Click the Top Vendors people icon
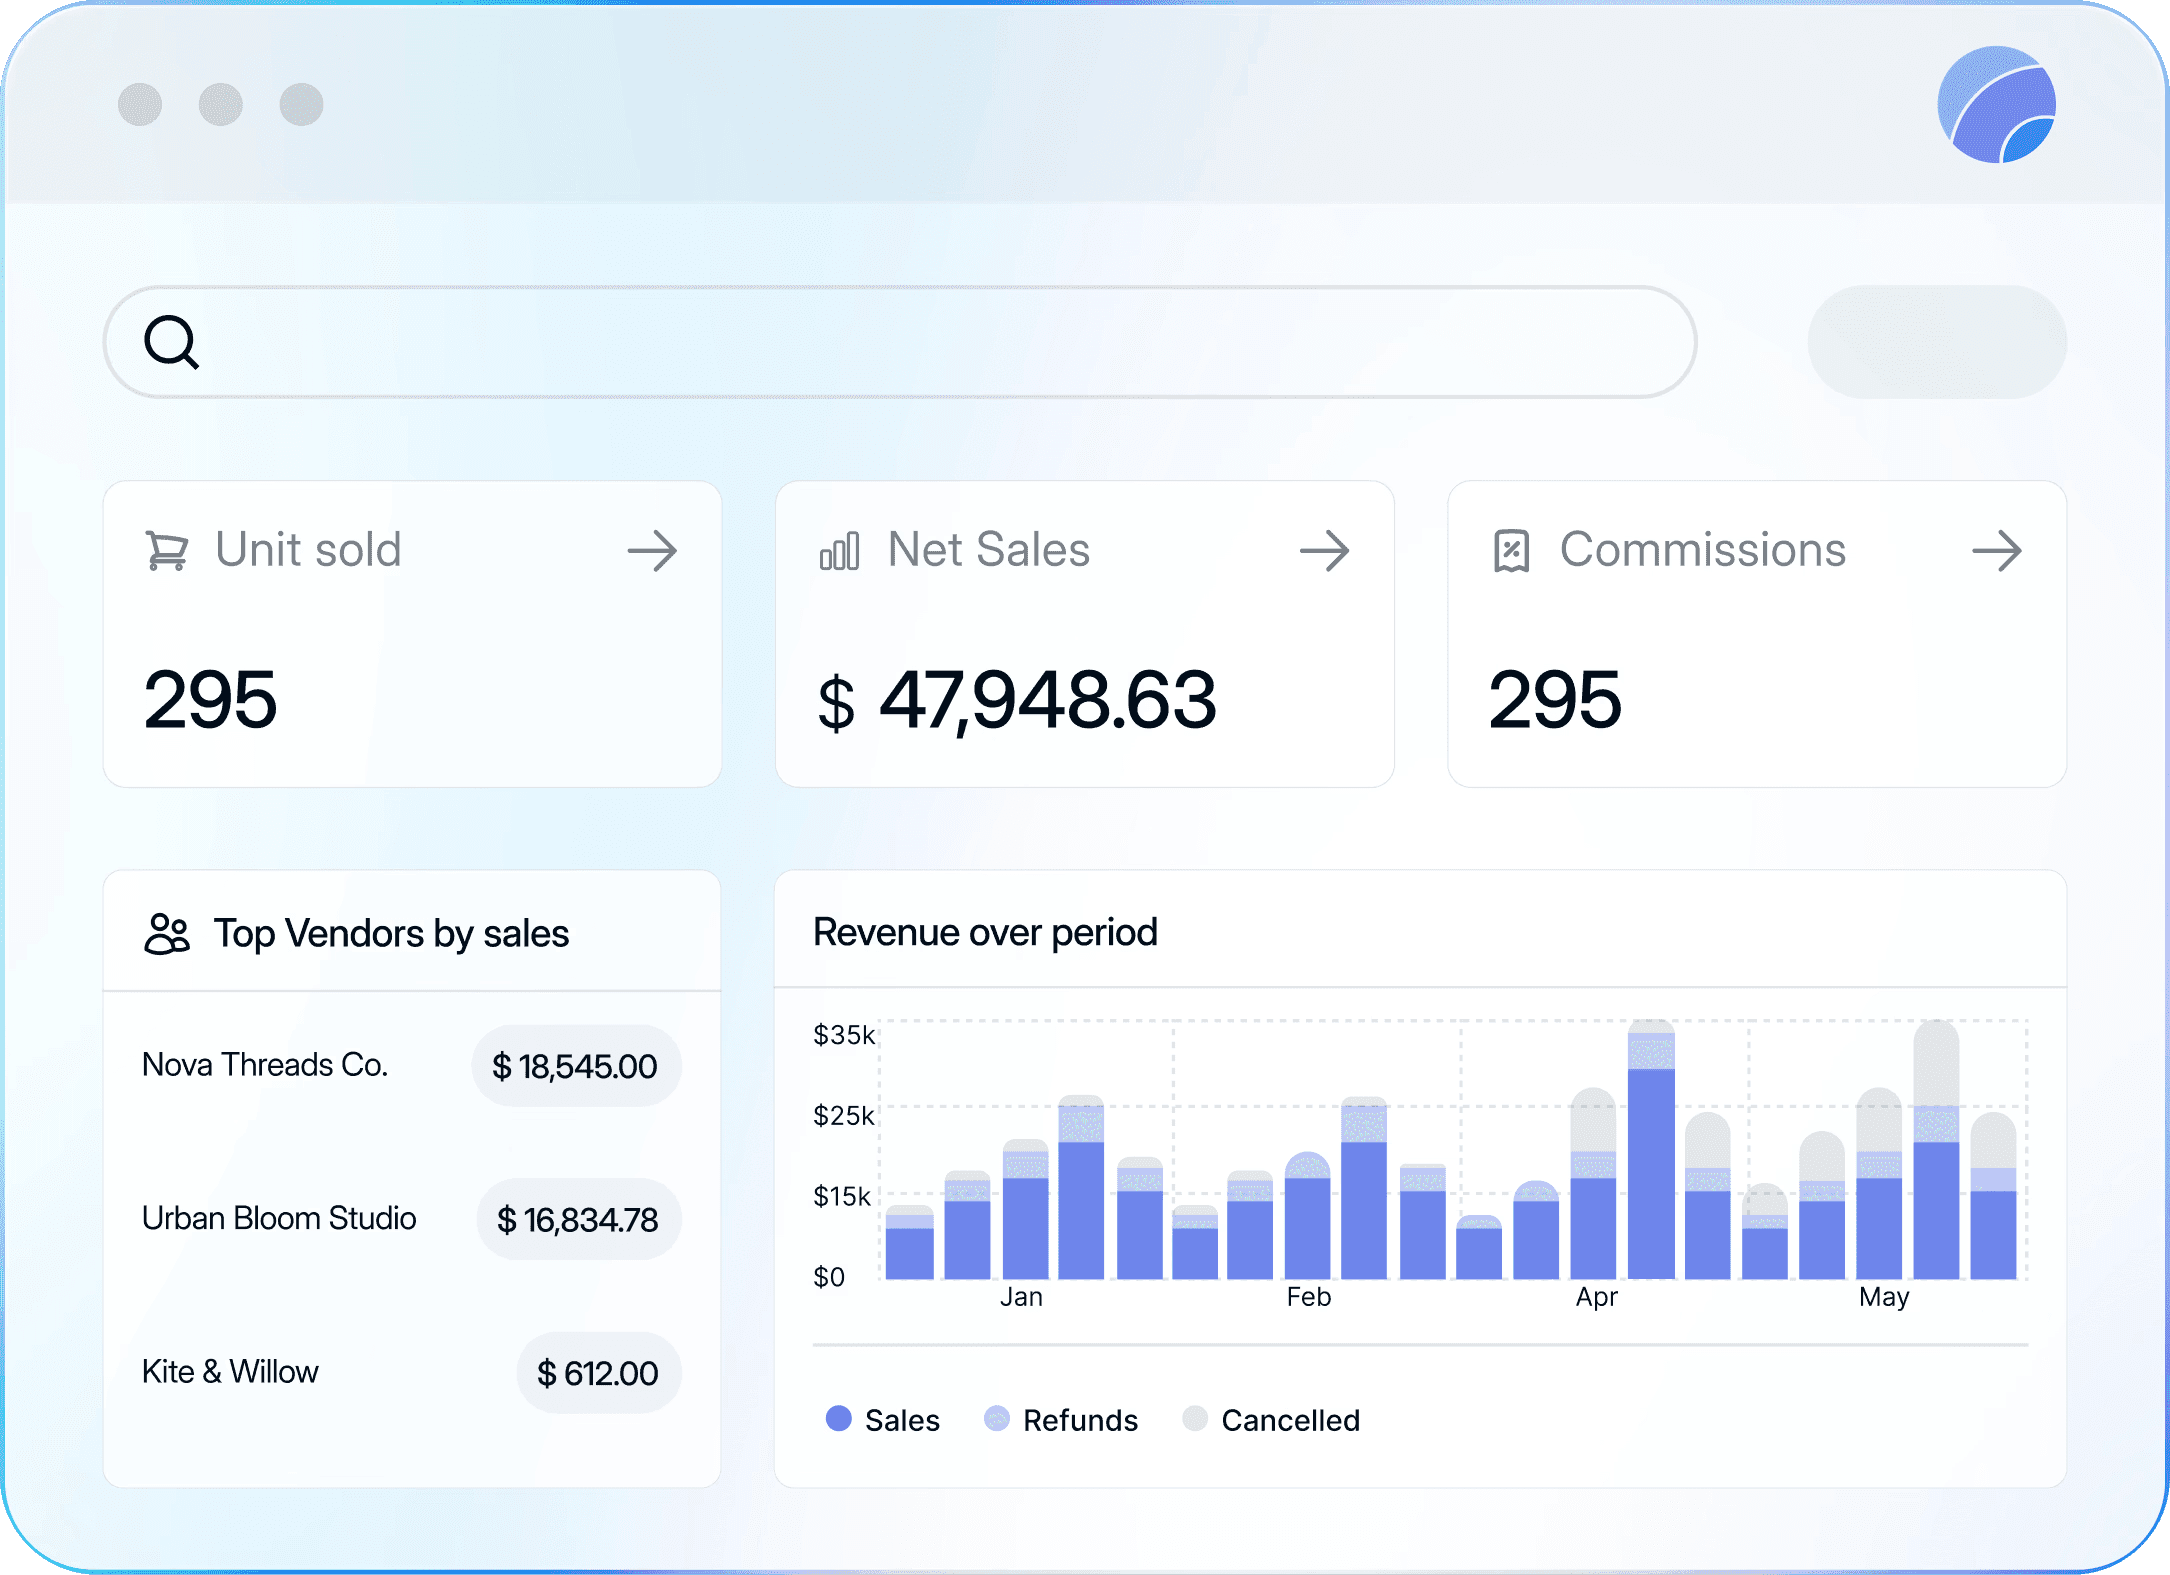Image resolution: width=2170 pixels, height=1575 pixels. (x=167, y=934)
